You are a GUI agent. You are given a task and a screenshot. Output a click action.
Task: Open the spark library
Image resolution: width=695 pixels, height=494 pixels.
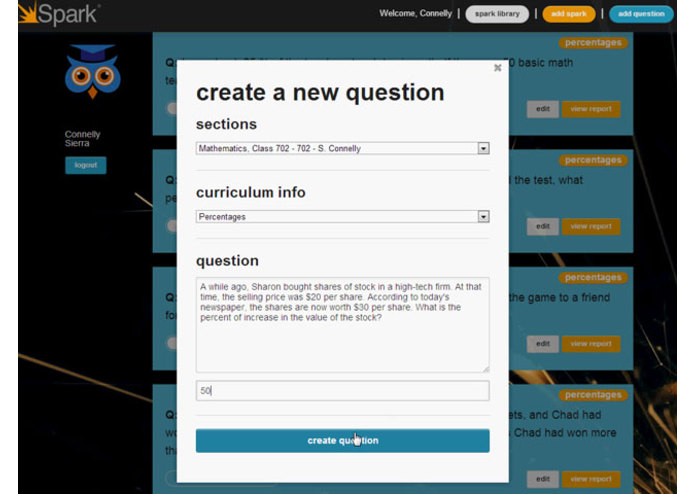(497, 14)
